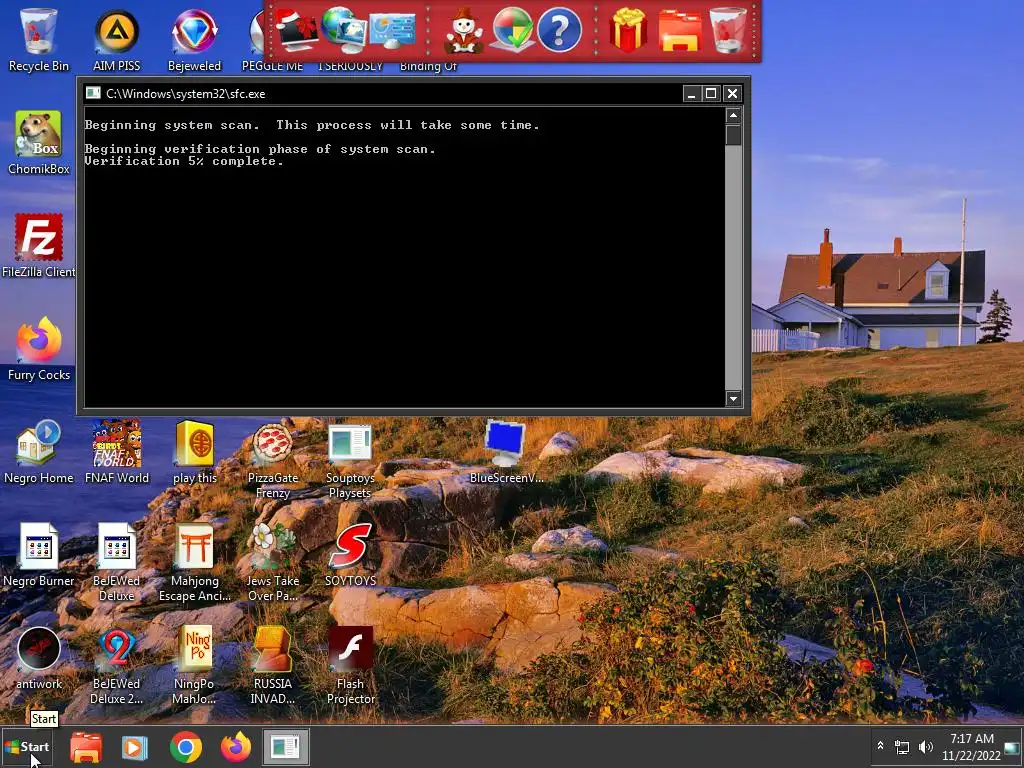
Task: Open the FNAF World desktop icon
Action: (116, 452)
